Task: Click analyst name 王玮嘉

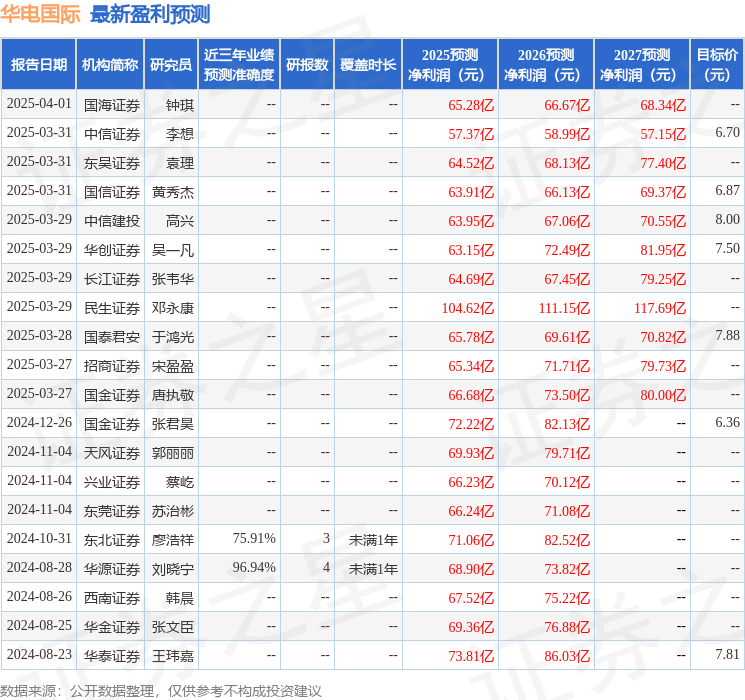Action: tap(173, 656)
